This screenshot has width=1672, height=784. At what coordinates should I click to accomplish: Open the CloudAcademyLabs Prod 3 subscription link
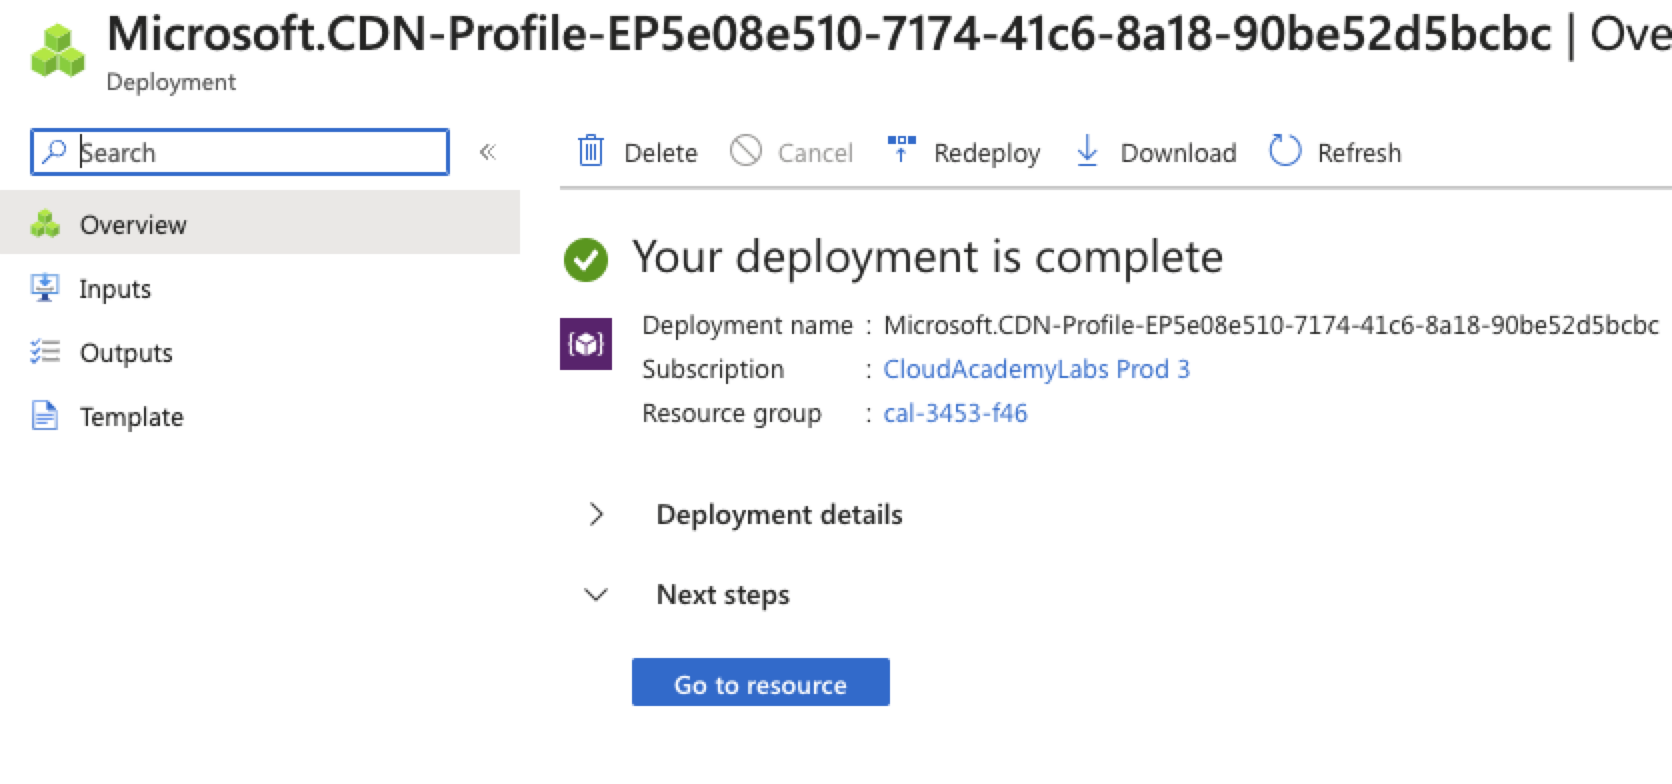(1036, 369)
